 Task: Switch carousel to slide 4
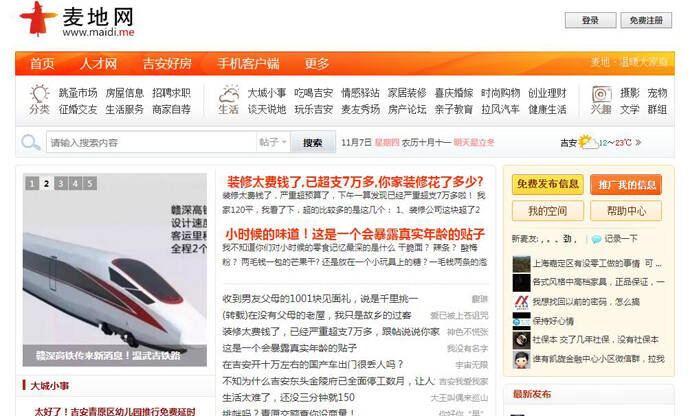75,184
